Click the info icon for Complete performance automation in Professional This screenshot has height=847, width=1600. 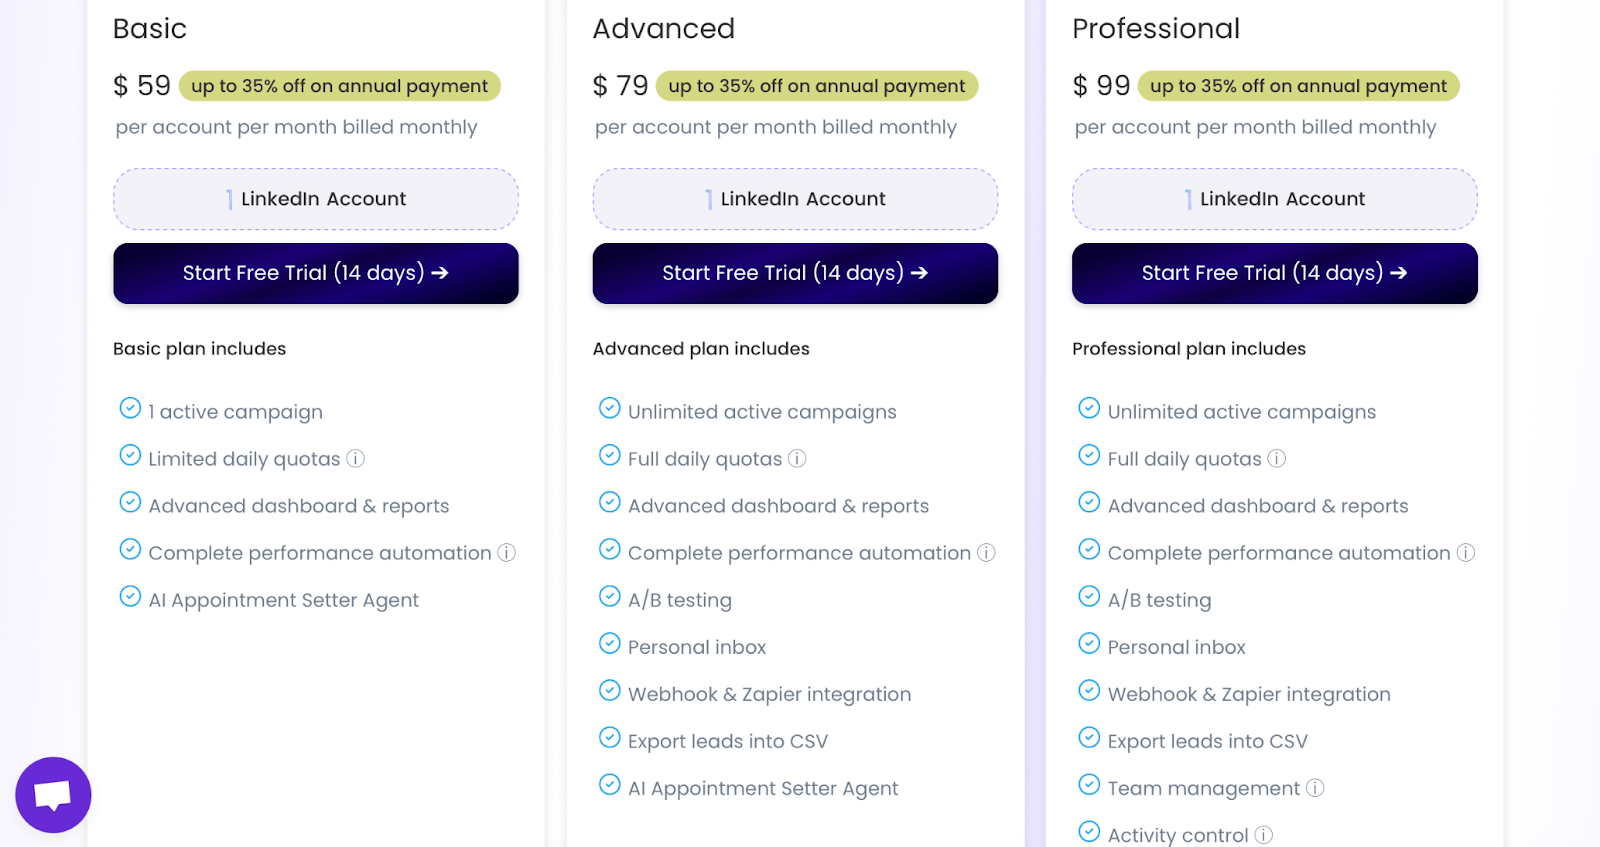[x=1465, y=552]
